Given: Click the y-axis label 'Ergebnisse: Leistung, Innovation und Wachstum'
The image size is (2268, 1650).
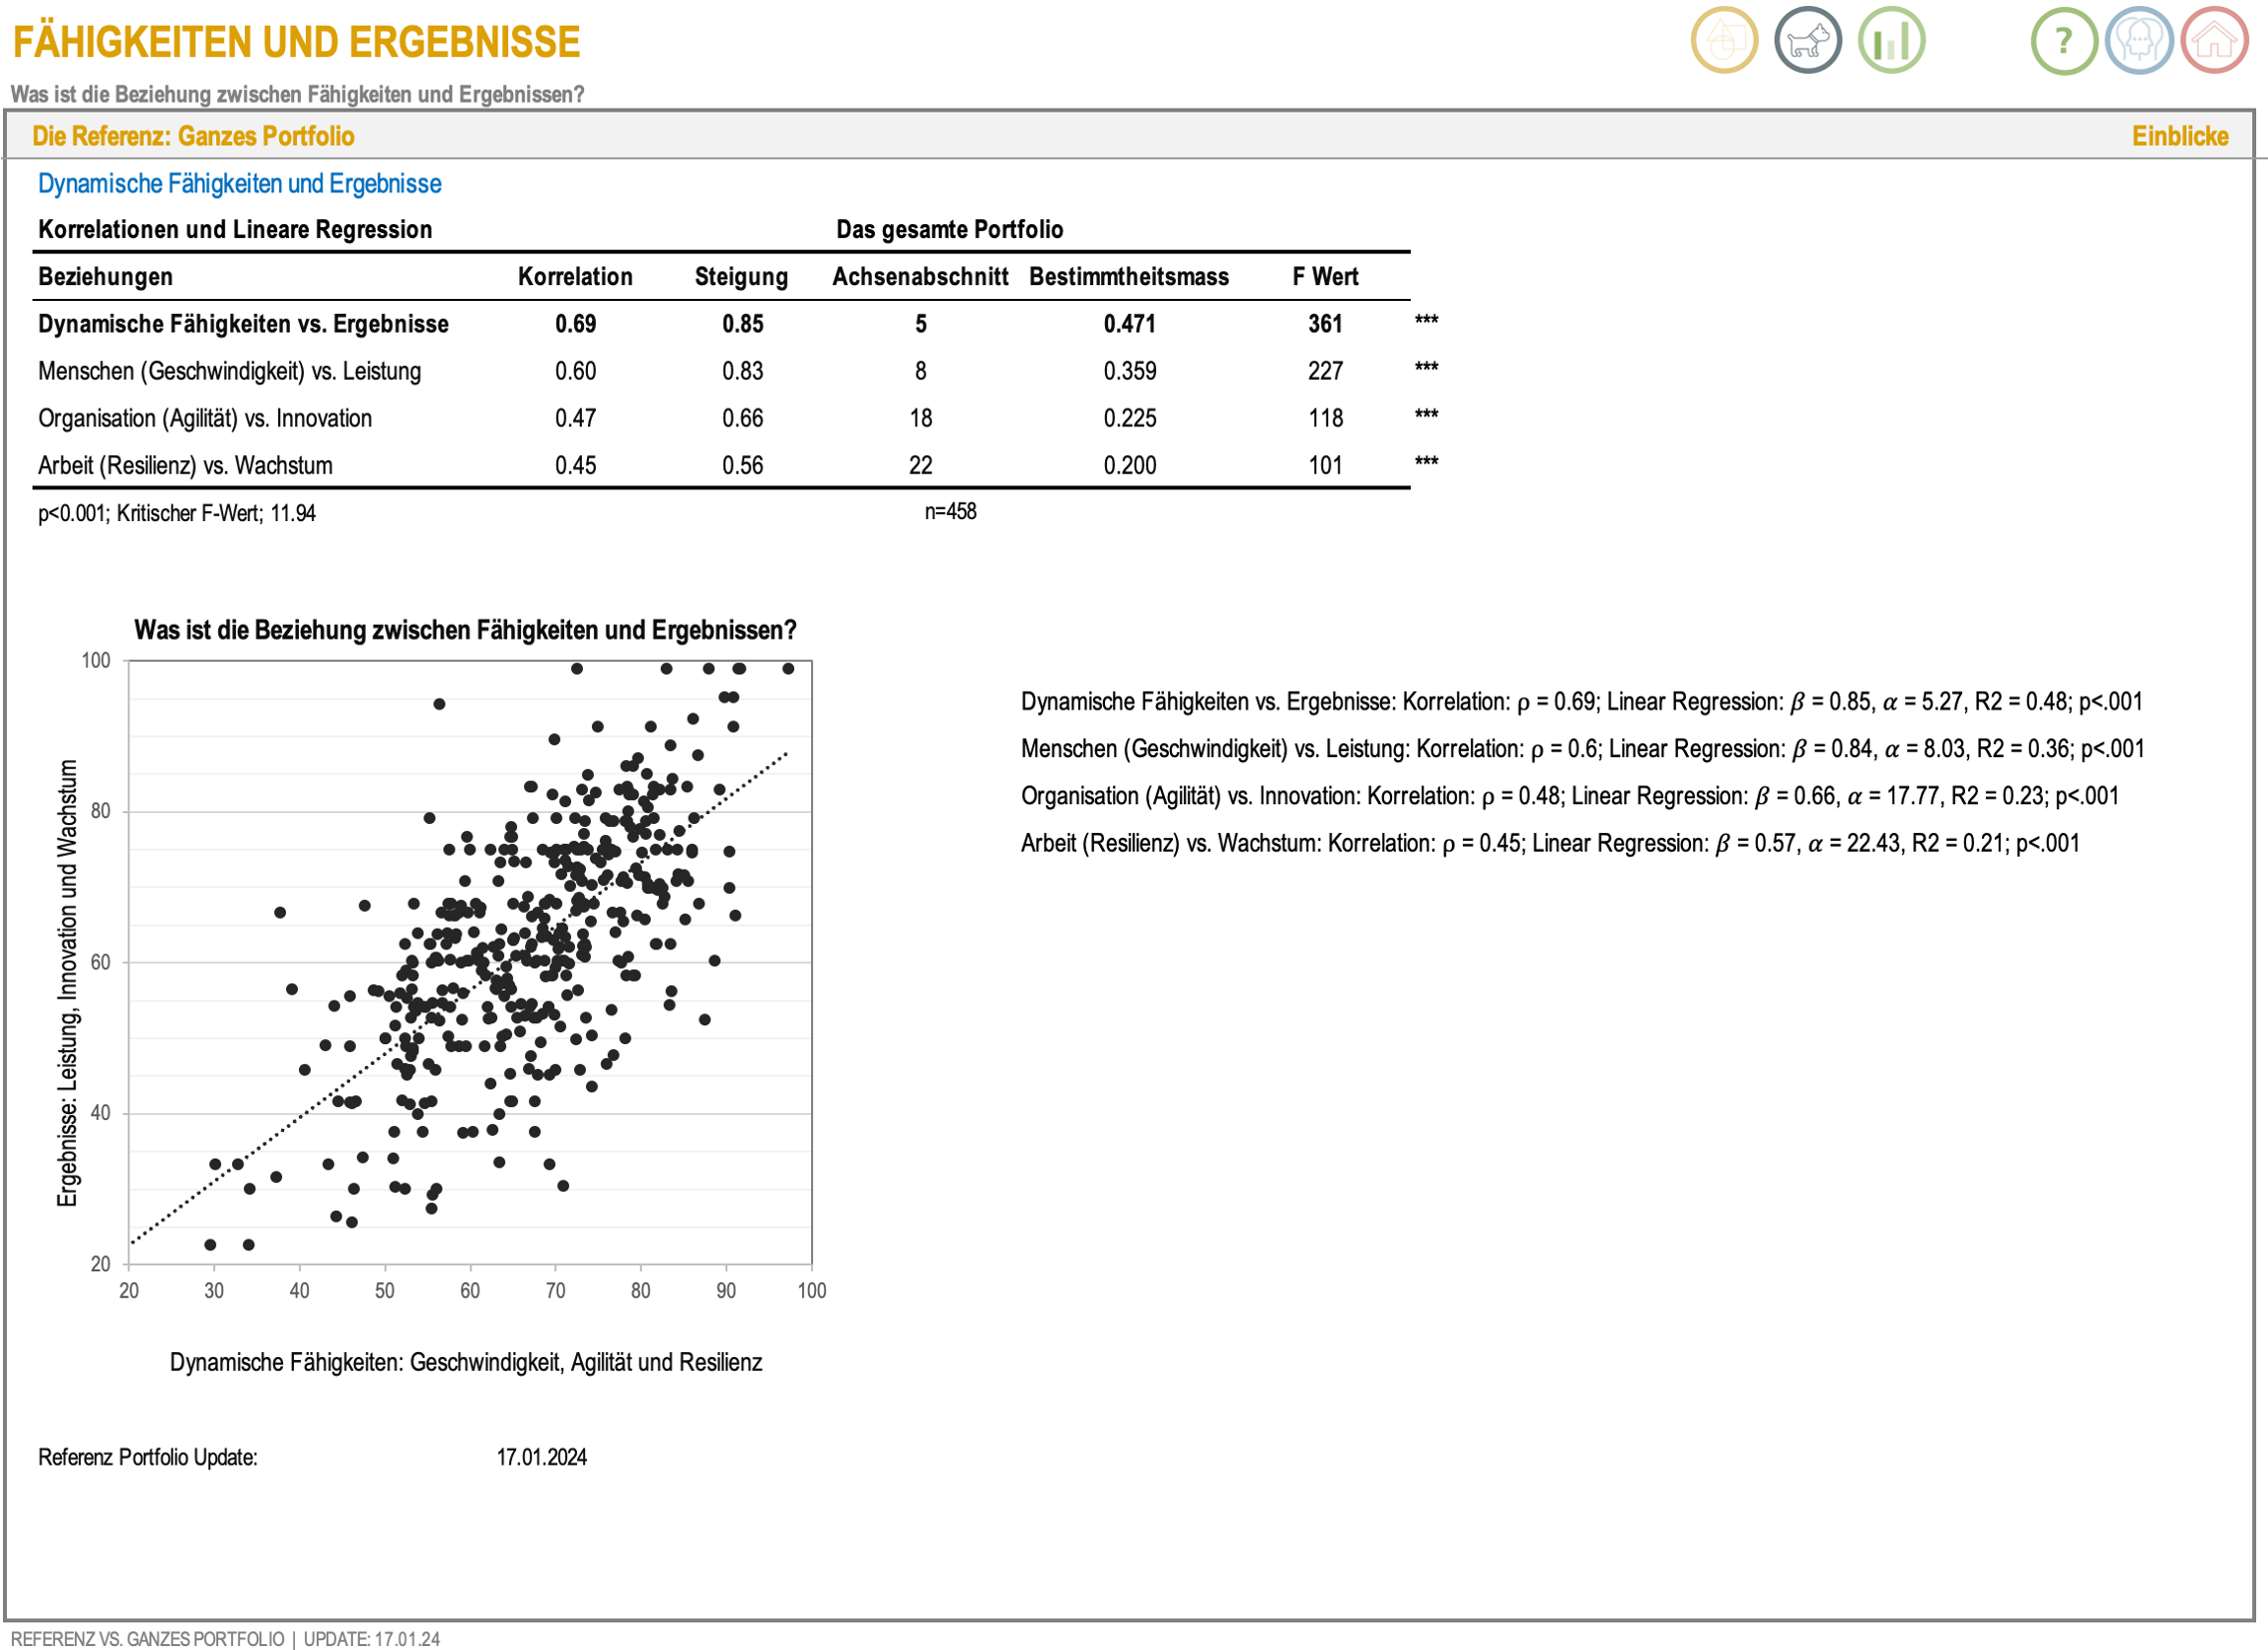Looking at the screenshot, I should (67, 983).
